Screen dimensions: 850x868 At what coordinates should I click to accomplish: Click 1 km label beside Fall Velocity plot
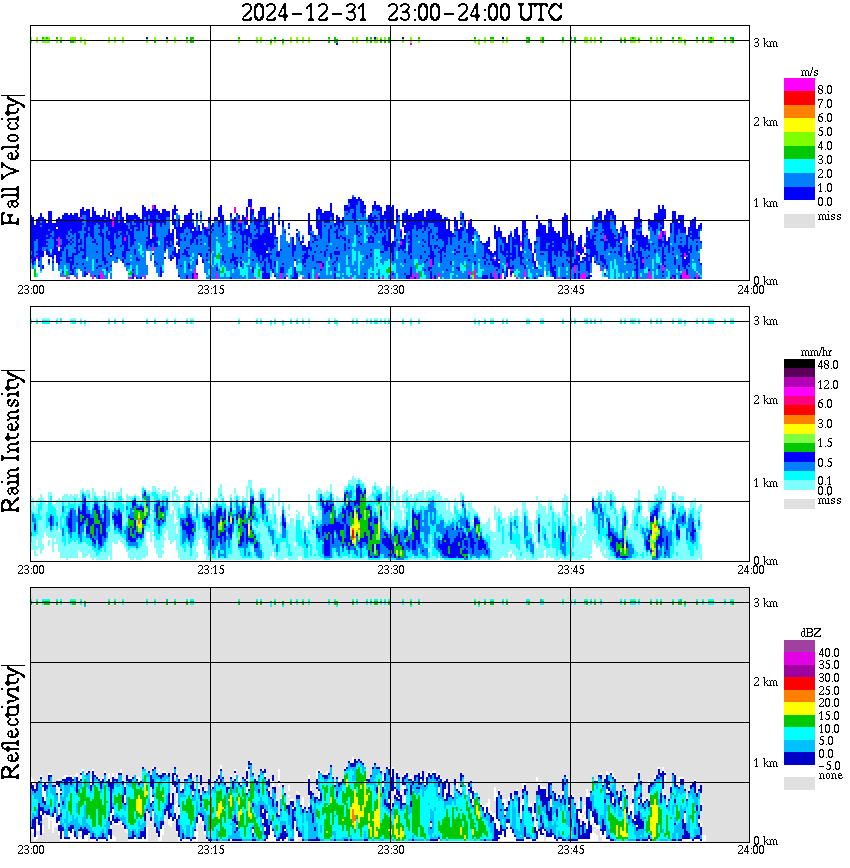point(765,203)
